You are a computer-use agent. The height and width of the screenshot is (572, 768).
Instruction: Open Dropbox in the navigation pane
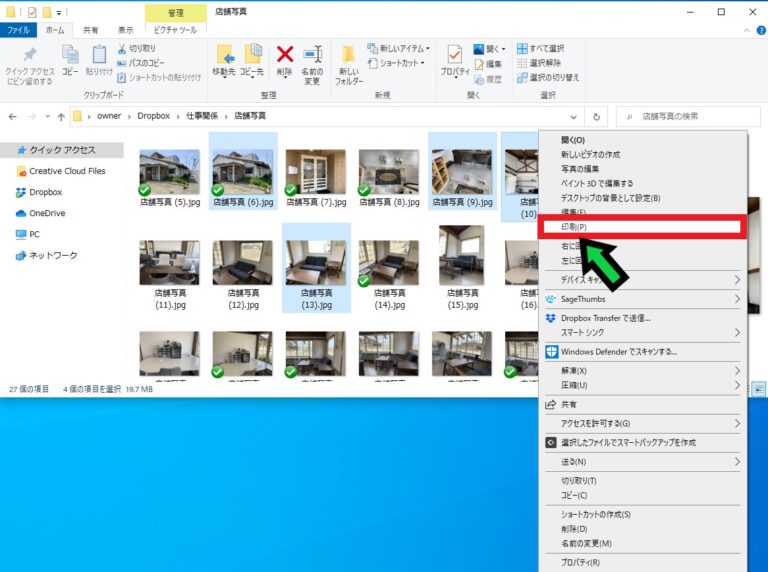coord(39,192)
